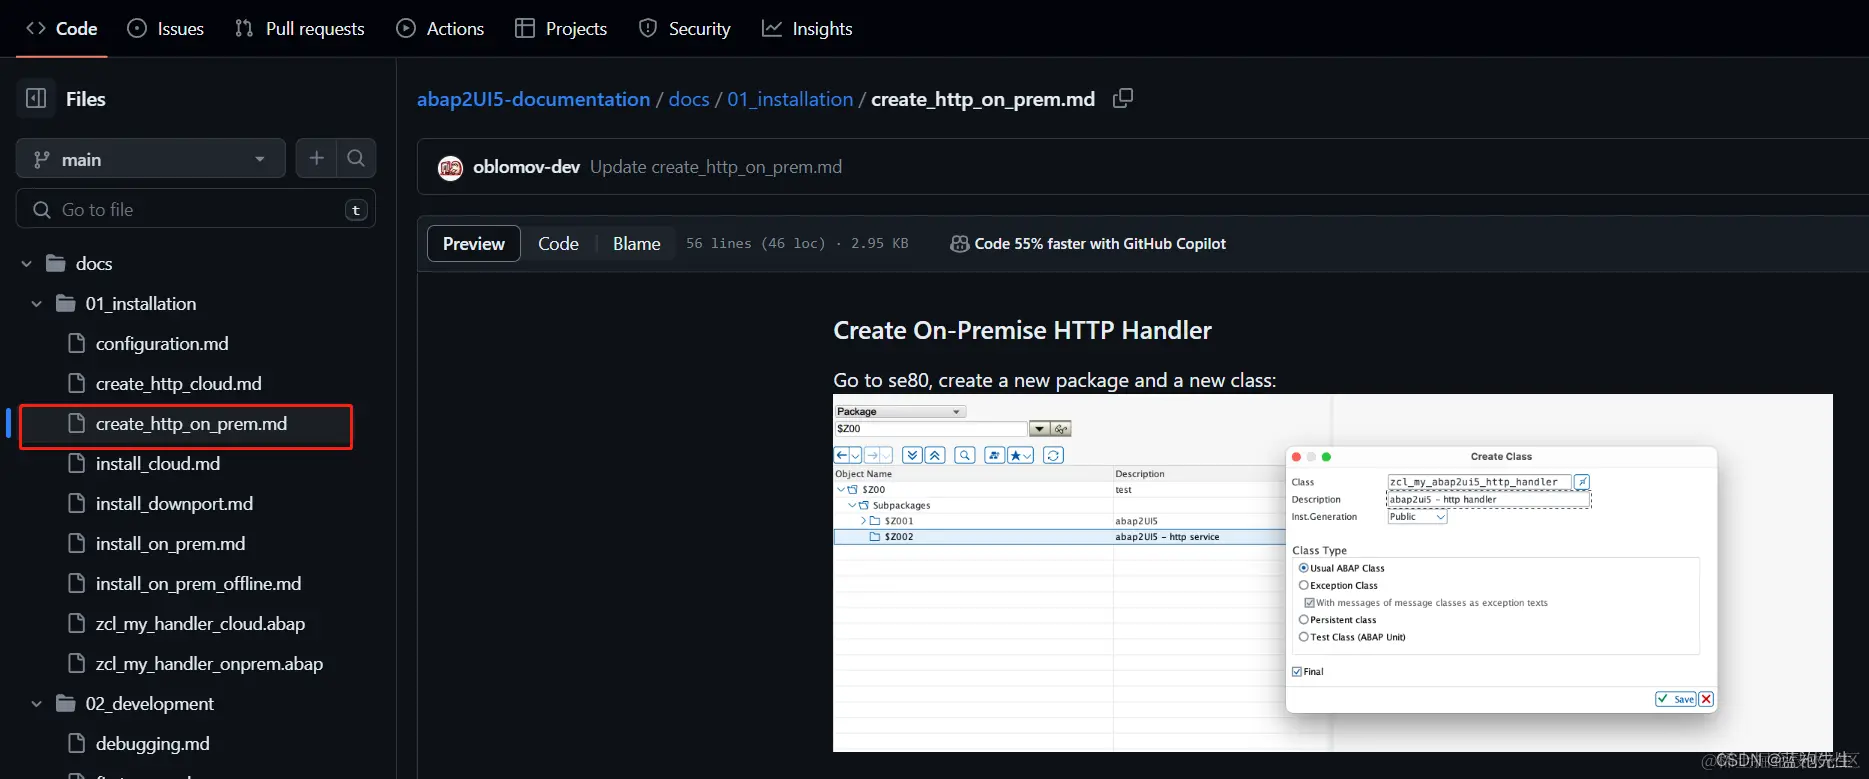Click 'Code 55% faster with GitHub Copilot'
Screen dimensions: 1869x779
tap(1100, 244)
